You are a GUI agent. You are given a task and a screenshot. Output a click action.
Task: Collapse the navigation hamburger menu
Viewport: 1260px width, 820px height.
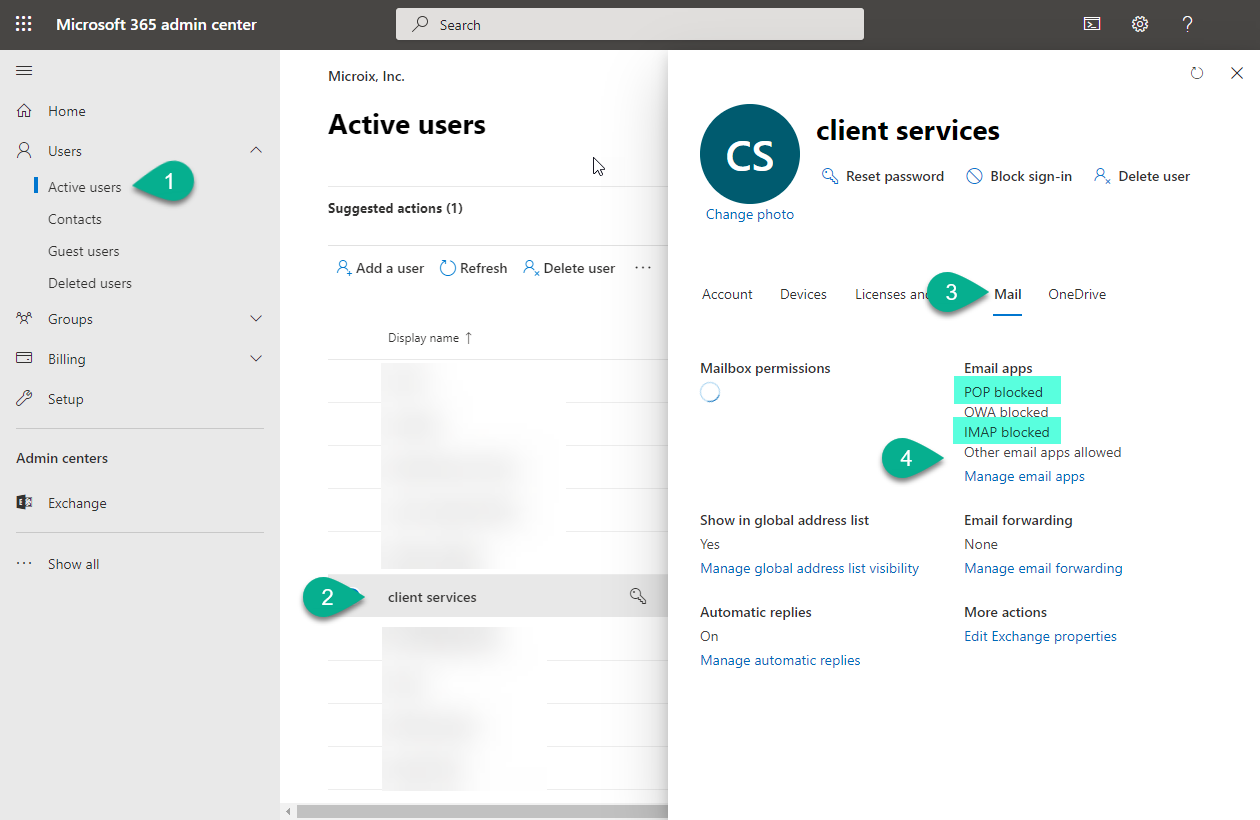[x=24, y=70]
